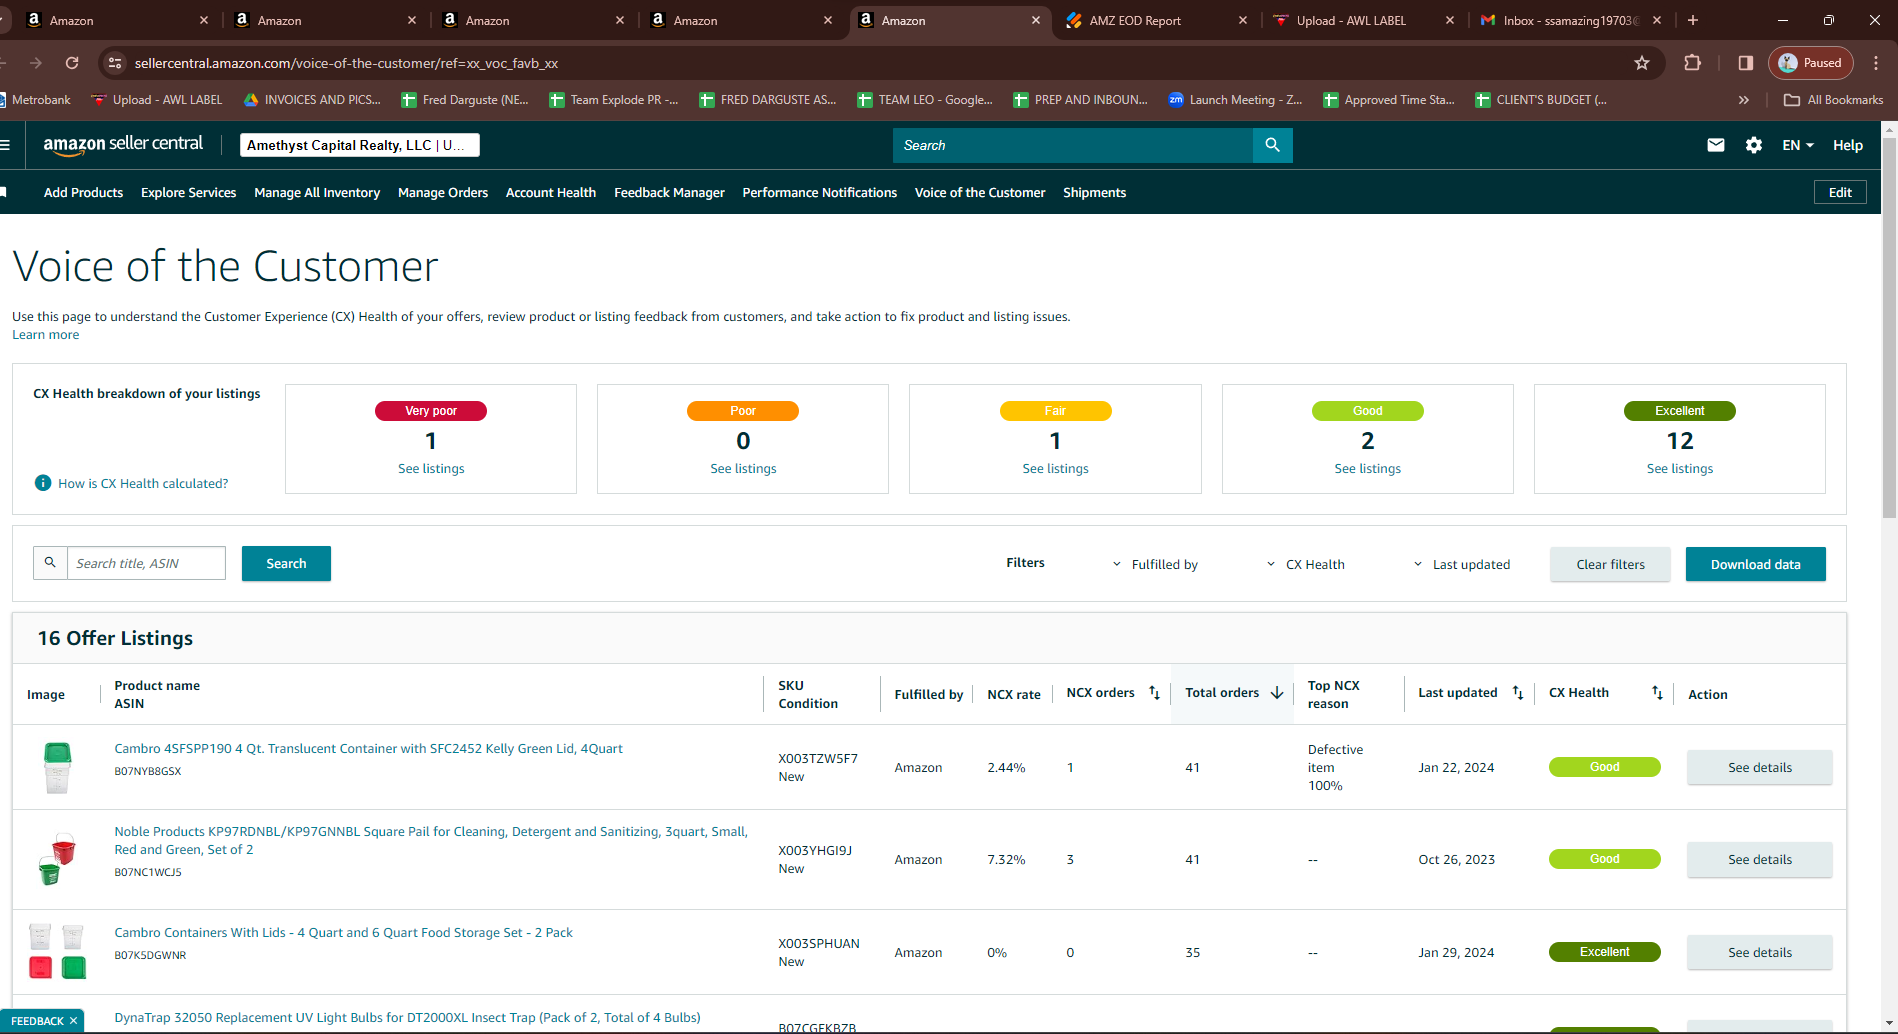Open Performance Notifications menu item
The width and height of the screenshot is (1898, 1034).
pos(820,193)
